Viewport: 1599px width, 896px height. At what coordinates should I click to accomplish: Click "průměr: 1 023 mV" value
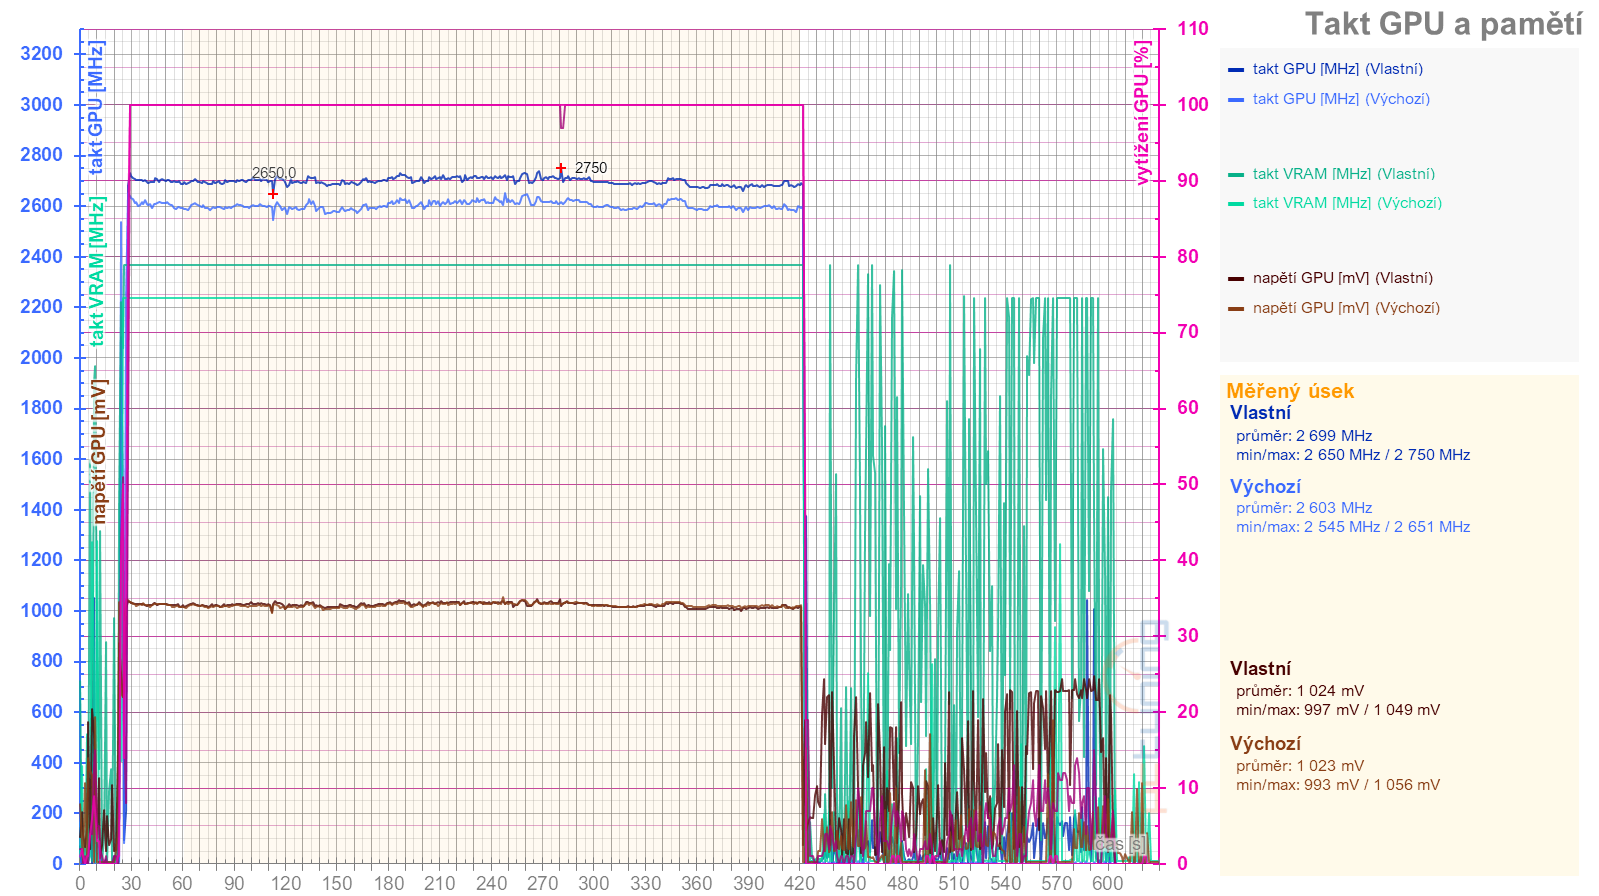pos(1300,766)
